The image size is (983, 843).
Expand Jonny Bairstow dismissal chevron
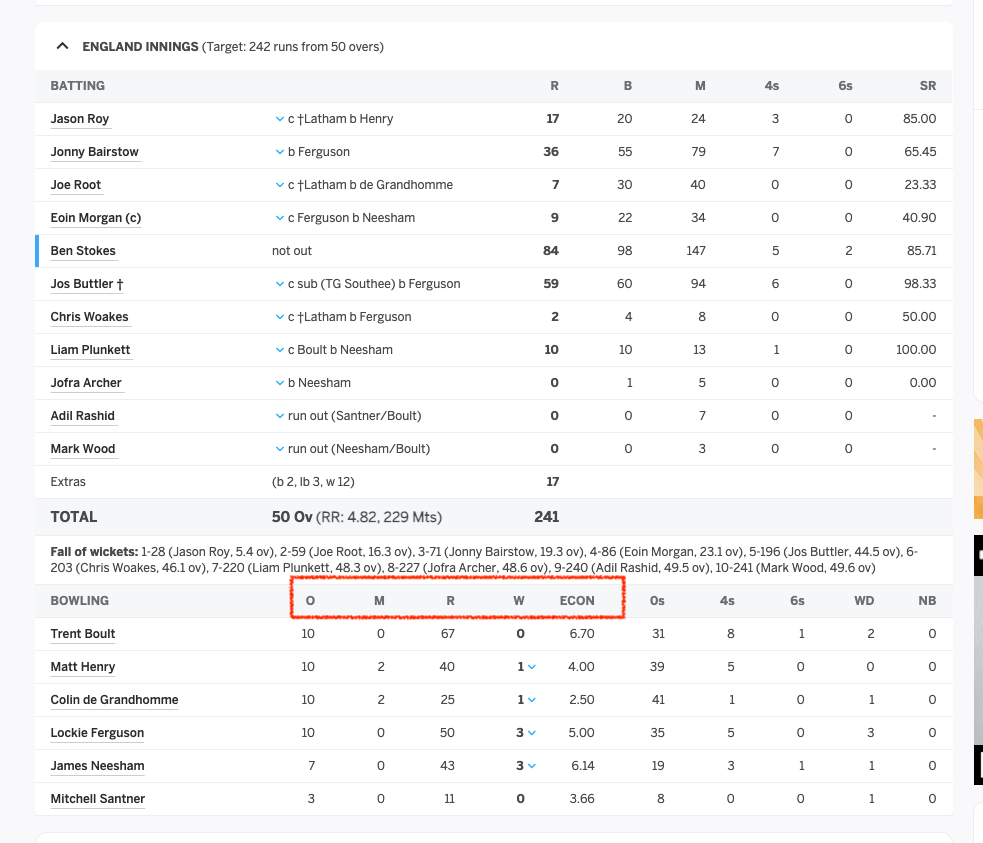click(280, 152)
